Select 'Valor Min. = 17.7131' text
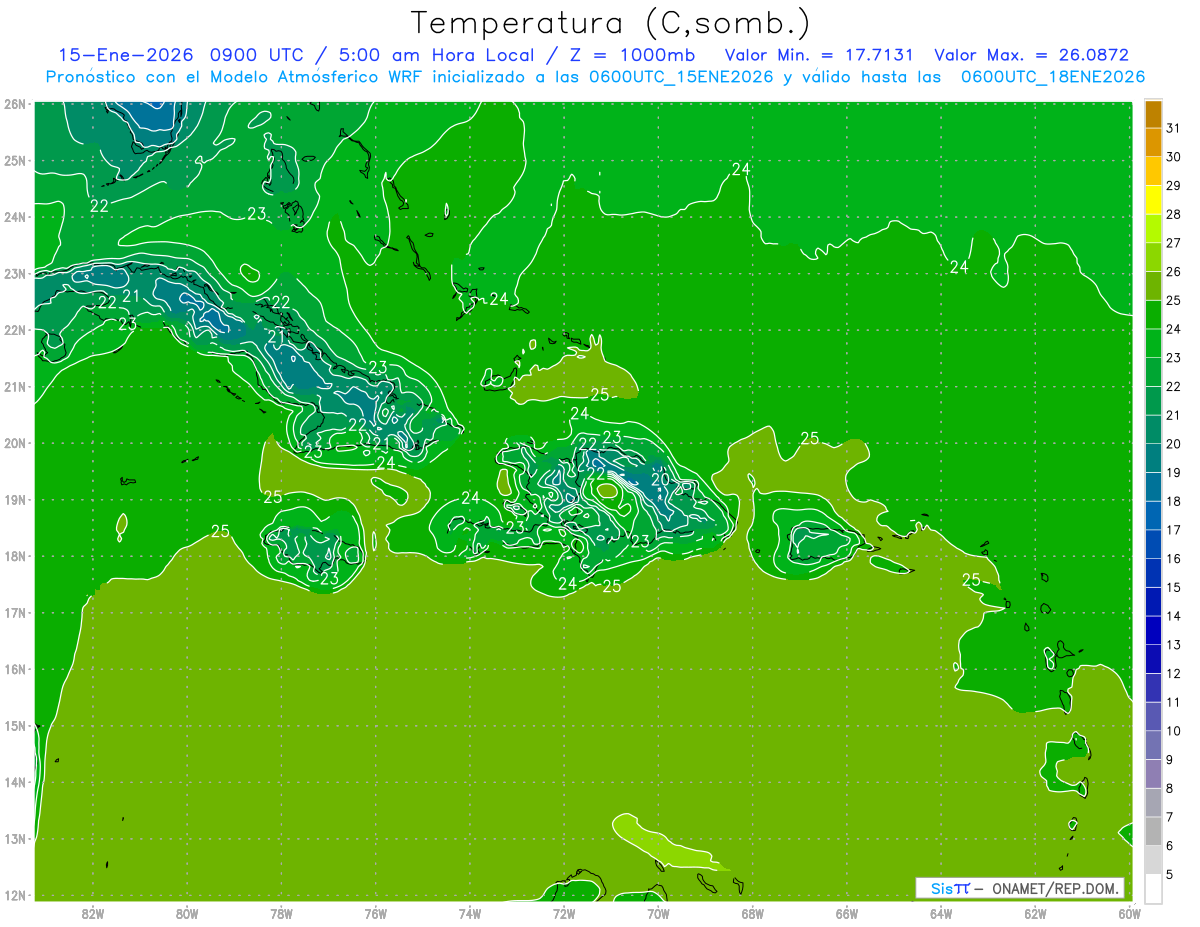The width and height of the screenshot is (1200, 927). tap(821, 56)
